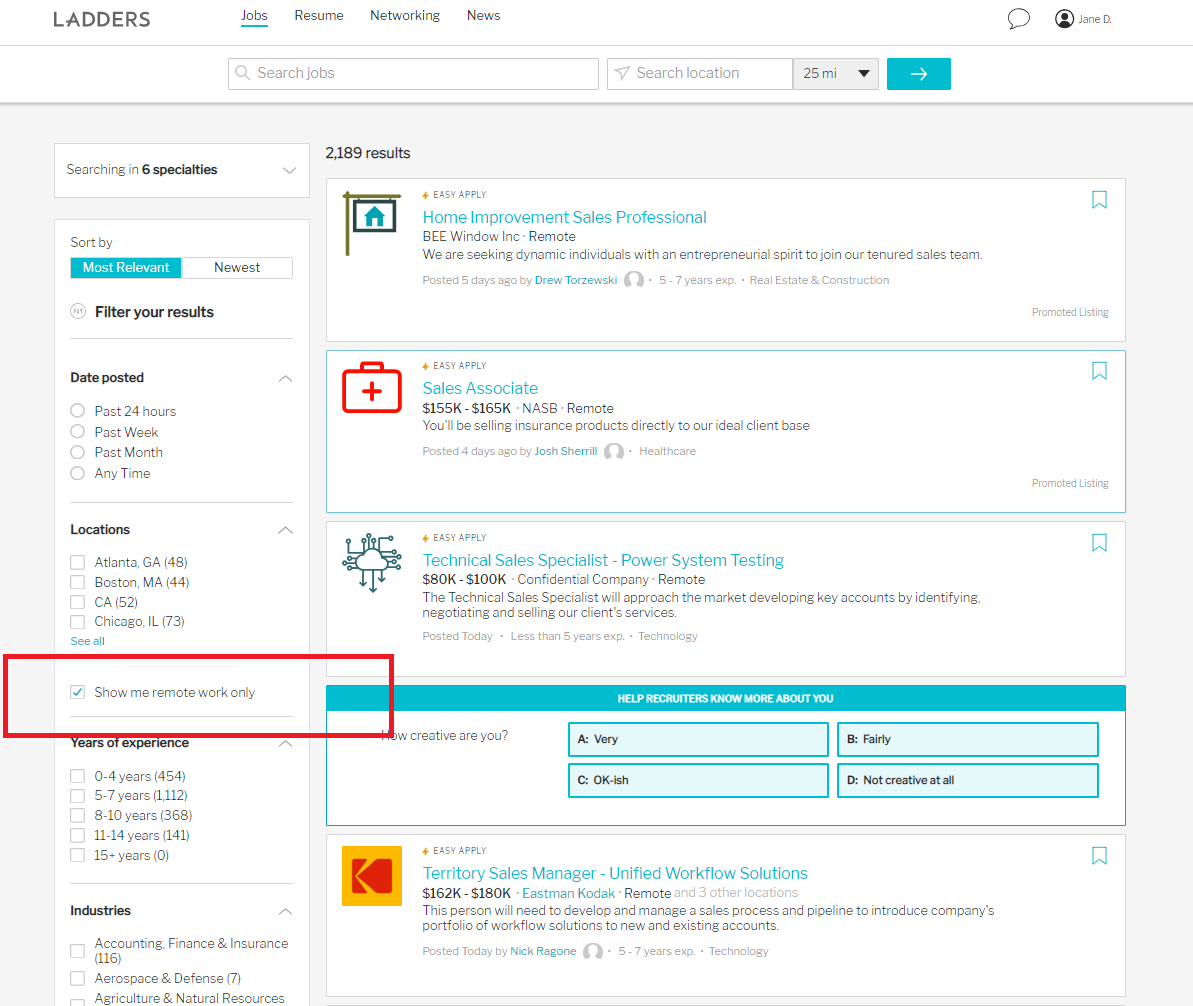Viewport: 1193px width, 1006px height.
Task: Choose Past Month date filter
Action: 78,452
